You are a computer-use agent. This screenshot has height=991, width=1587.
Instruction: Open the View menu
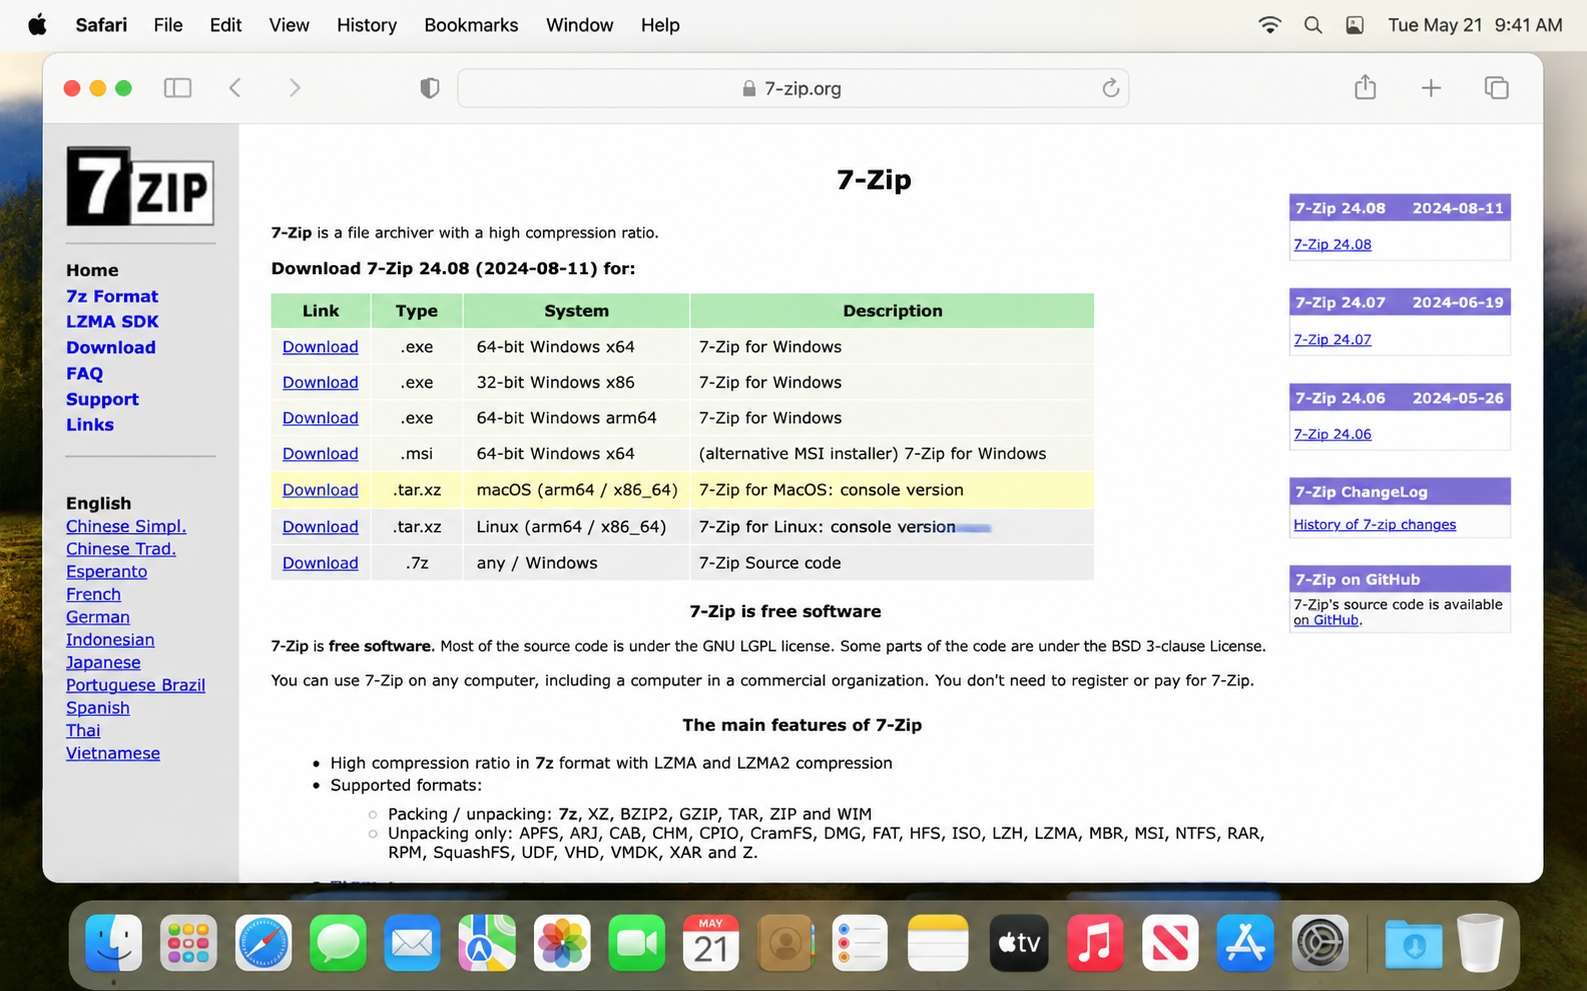(289, 25)
